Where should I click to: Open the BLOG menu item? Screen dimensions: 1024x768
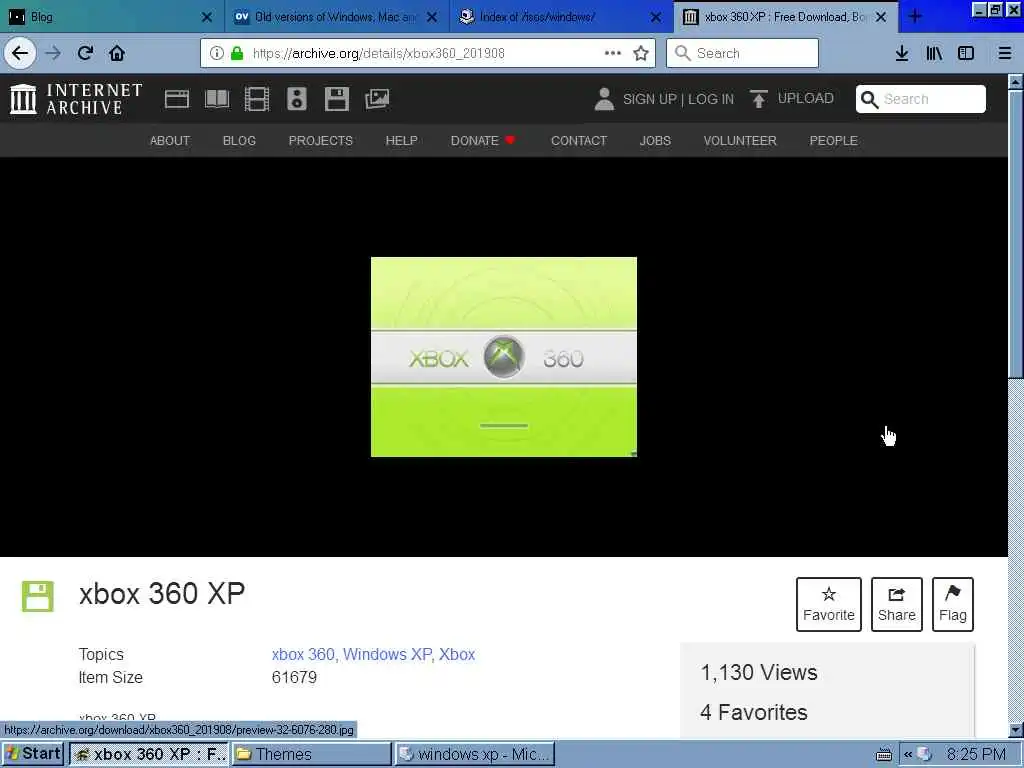point(239,140)
